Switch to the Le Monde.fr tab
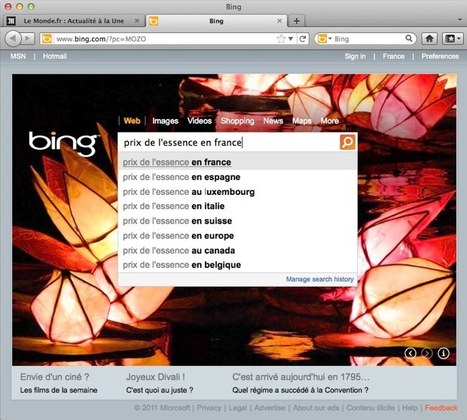Screen dimensions: 467x420 point(74,21)
